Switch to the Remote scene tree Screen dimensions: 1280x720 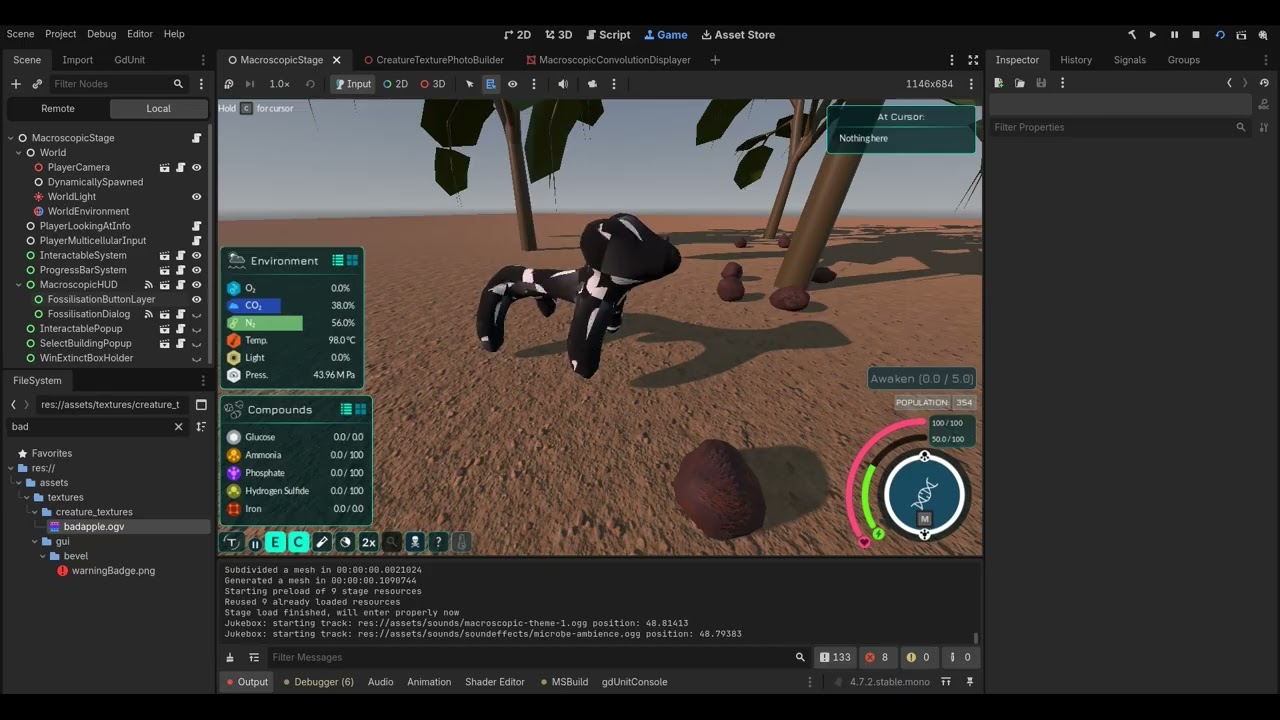[58, 108]
